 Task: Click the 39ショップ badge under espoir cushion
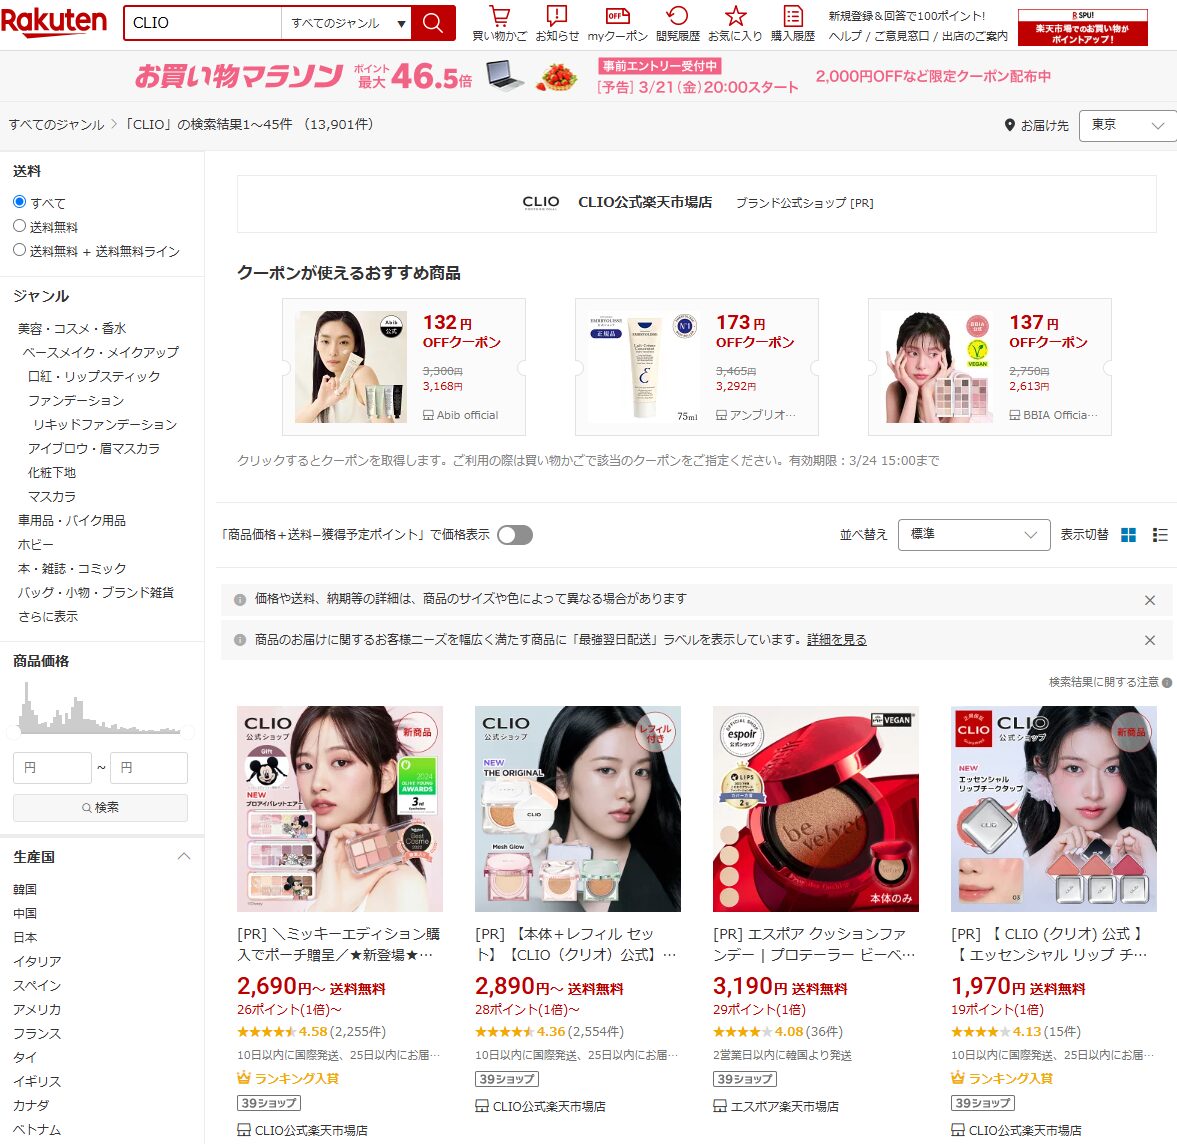coord(745,1079)
